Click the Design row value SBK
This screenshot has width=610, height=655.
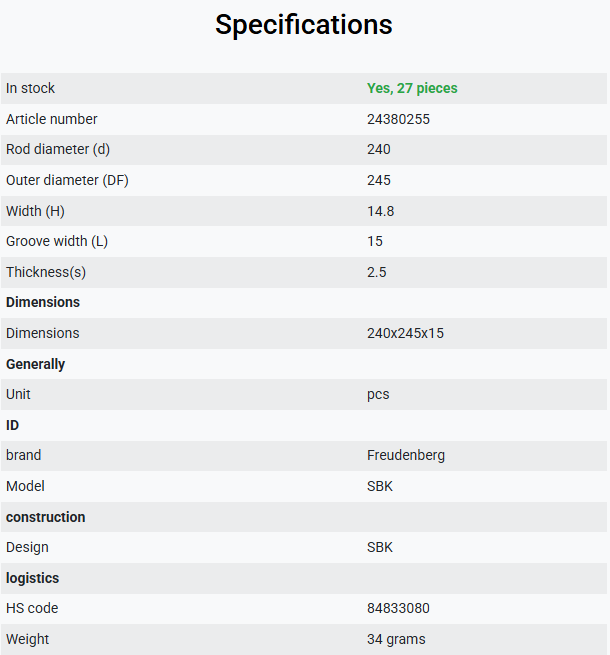pyautogui.click(x=380, y=547)
